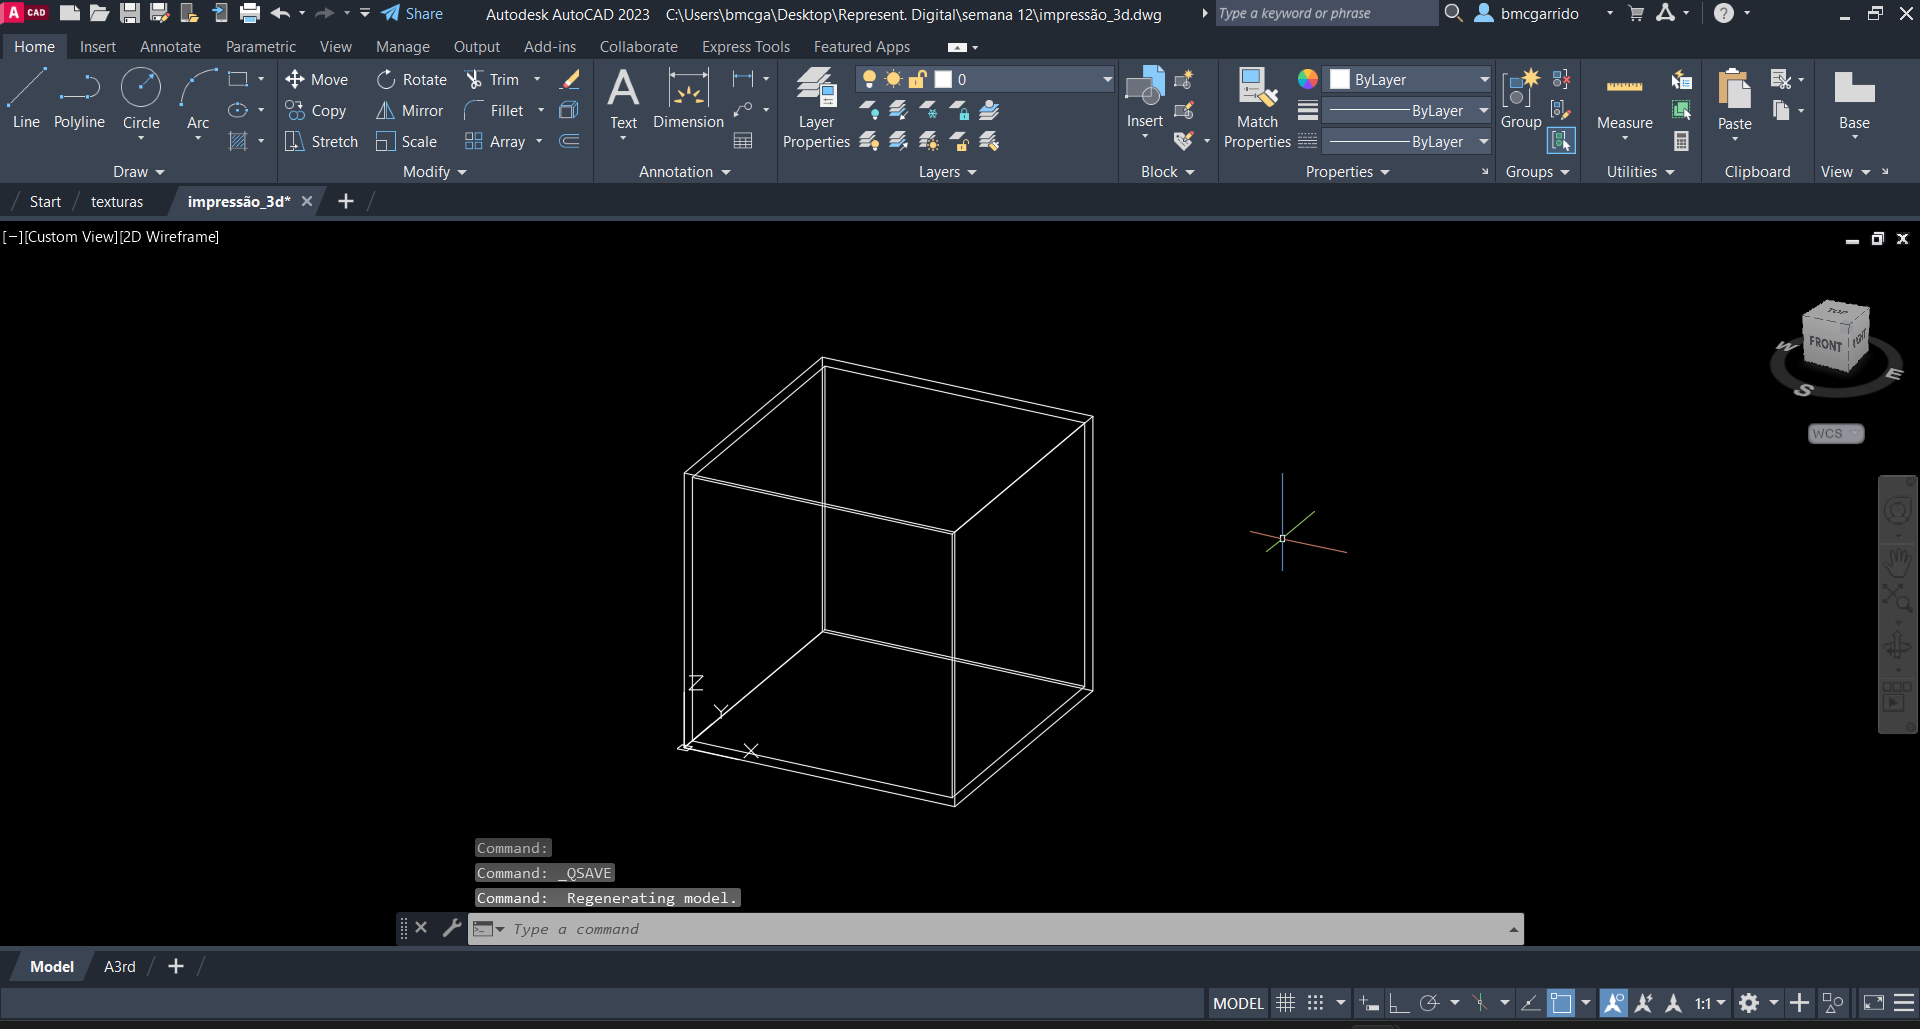This screenshot has height=1029, width=1920.
Task: Activate the Mirror tool
Action: (410, 111)
